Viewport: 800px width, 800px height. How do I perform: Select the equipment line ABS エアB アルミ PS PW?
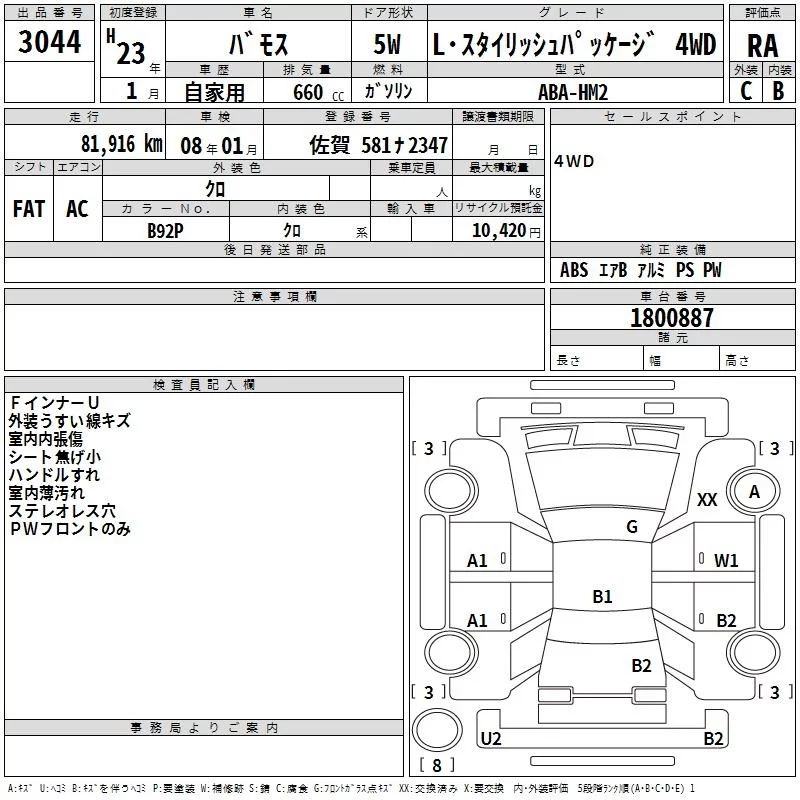tap(640, 270)
